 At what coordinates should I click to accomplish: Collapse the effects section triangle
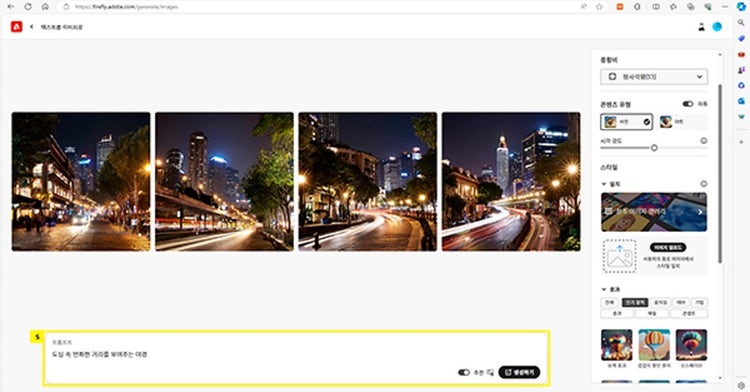(x=604, y=289)
